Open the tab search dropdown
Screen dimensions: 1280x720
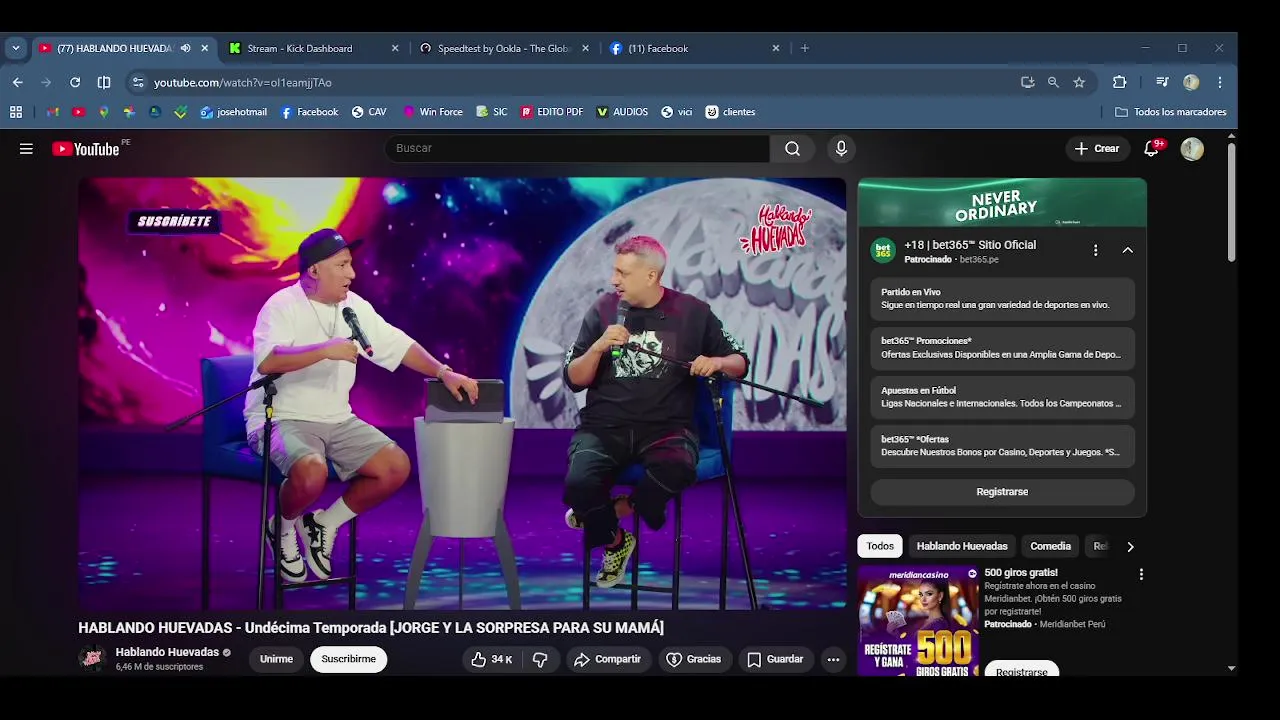(15, 48)
